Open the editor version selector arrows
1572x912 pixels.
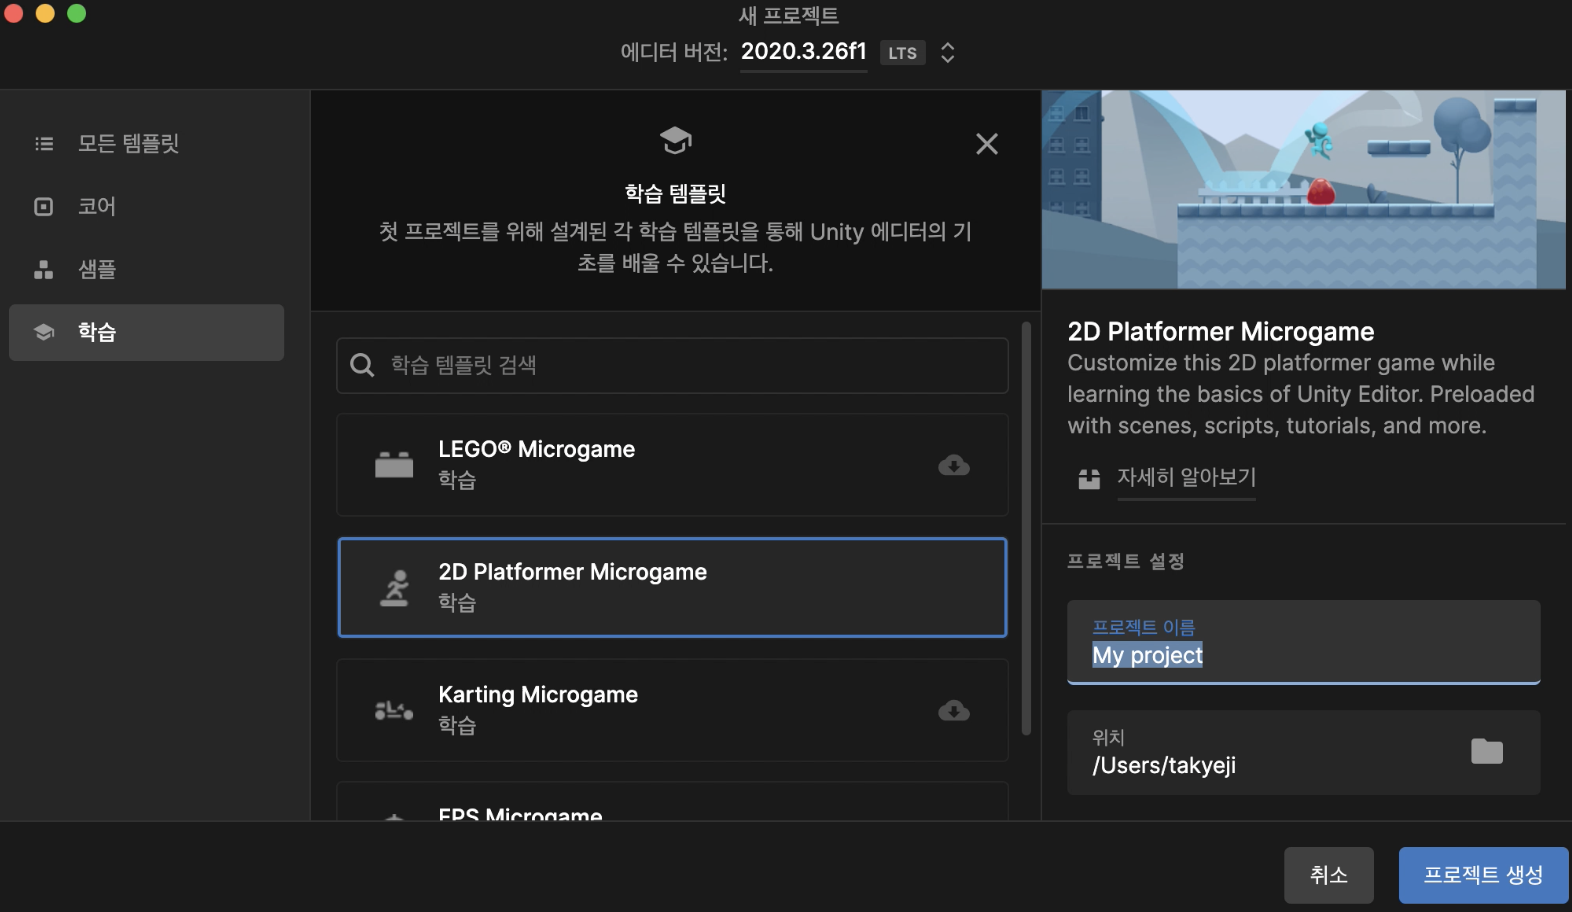pos(948,53)
